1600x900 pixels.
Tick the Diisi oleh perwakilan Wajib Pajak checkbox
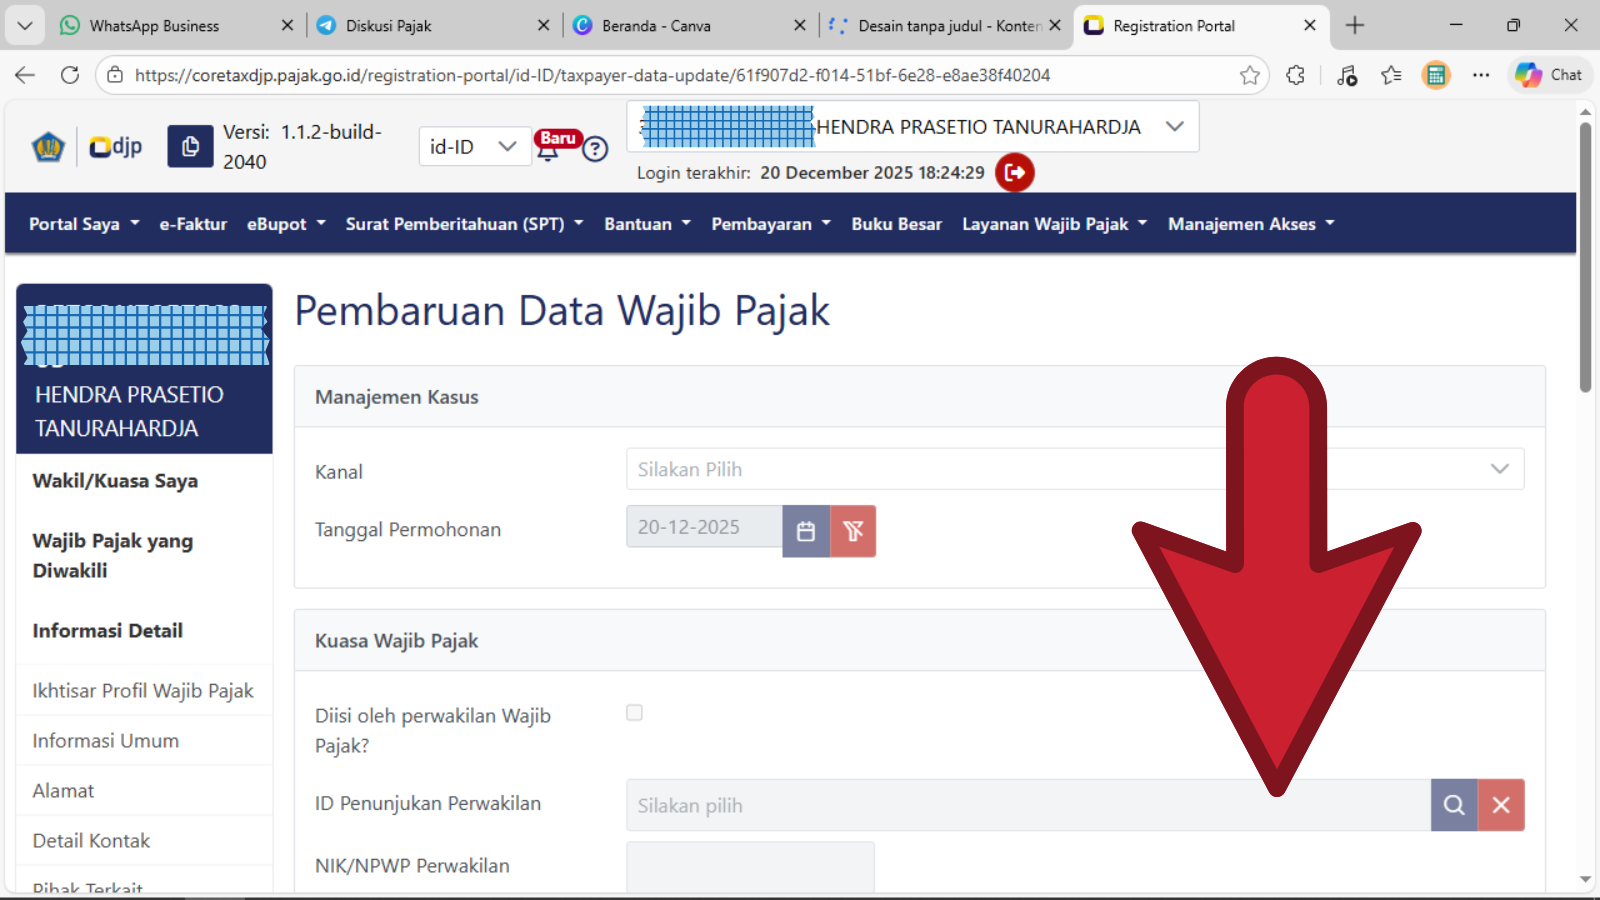[634, 713]
